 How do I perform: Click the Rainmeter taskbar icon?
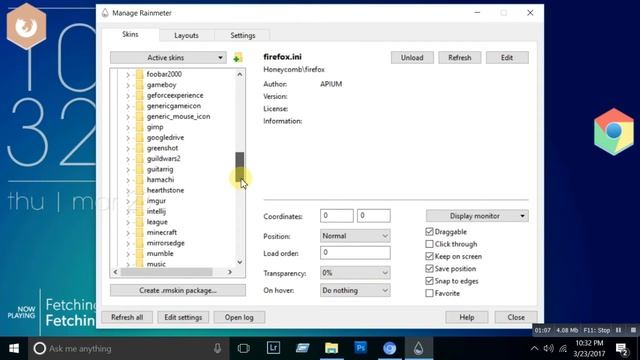[418, 348]
